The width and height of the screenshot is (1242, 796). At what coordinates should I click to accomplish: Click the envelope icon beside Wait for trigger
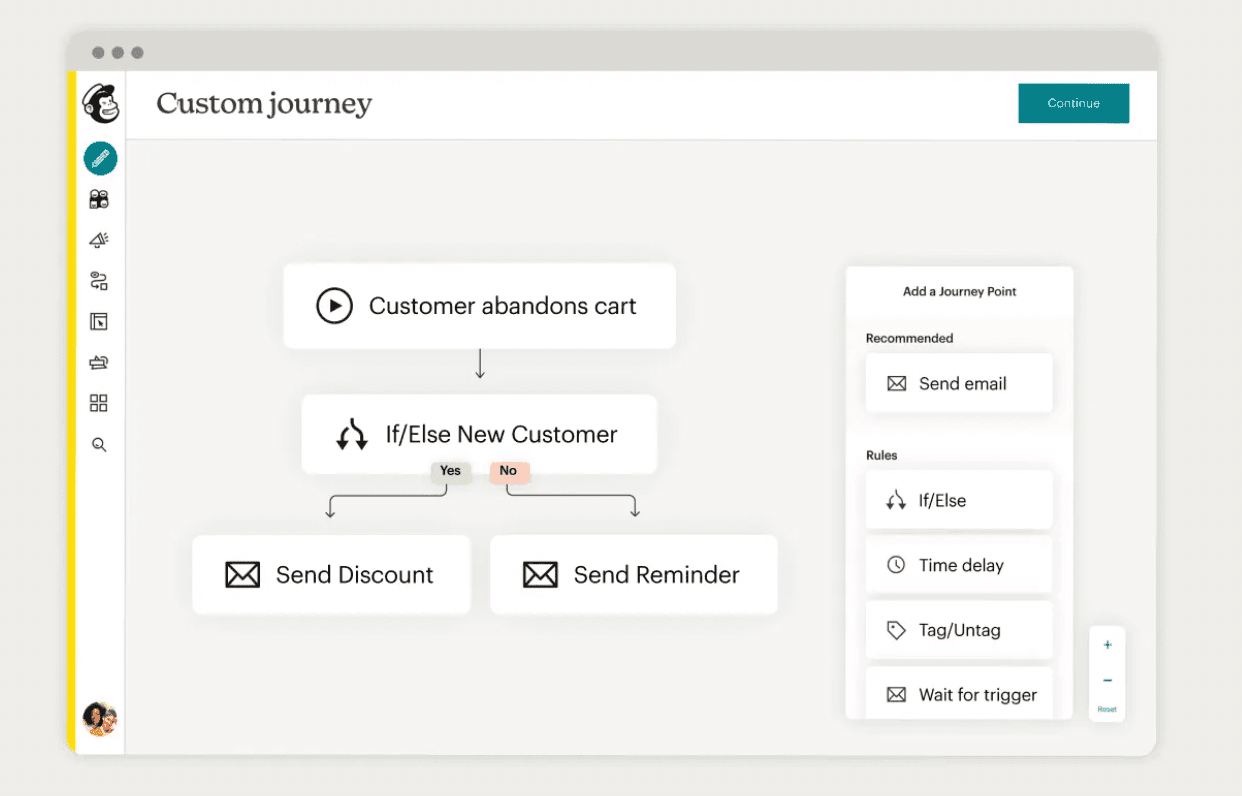tap(896, 695)
